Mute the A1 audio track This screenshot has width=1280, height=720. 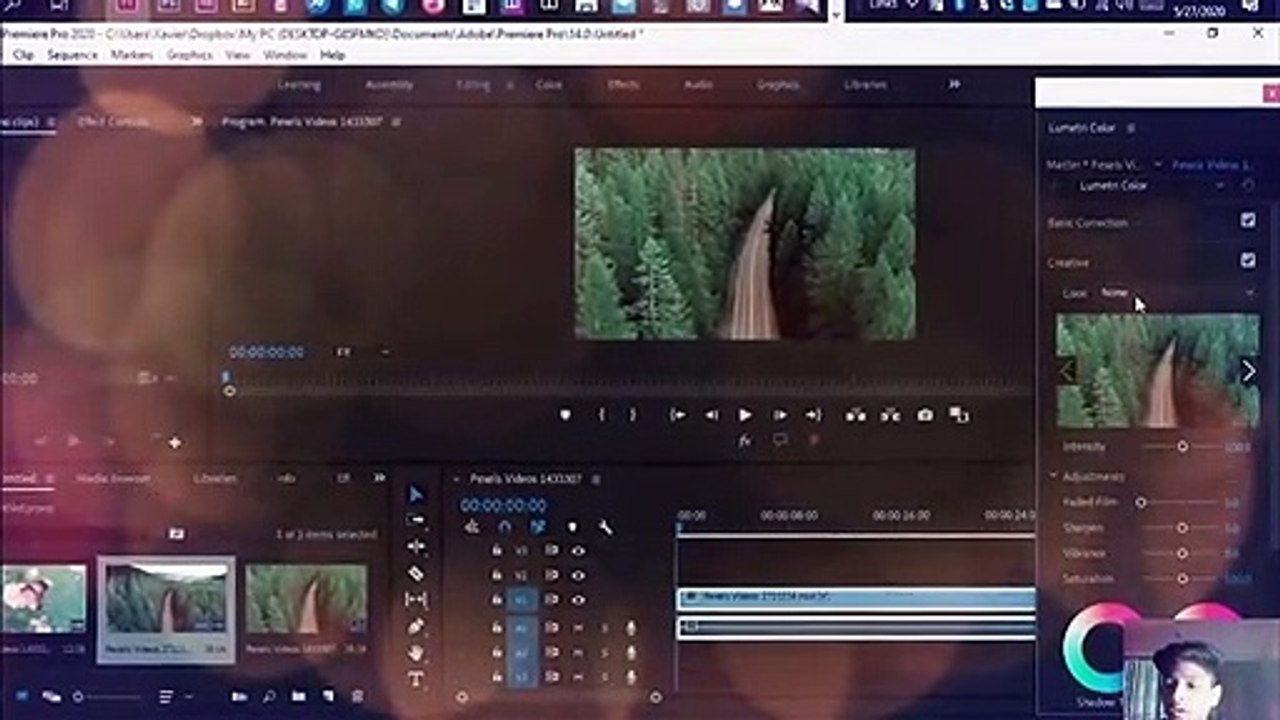(578, 627)
